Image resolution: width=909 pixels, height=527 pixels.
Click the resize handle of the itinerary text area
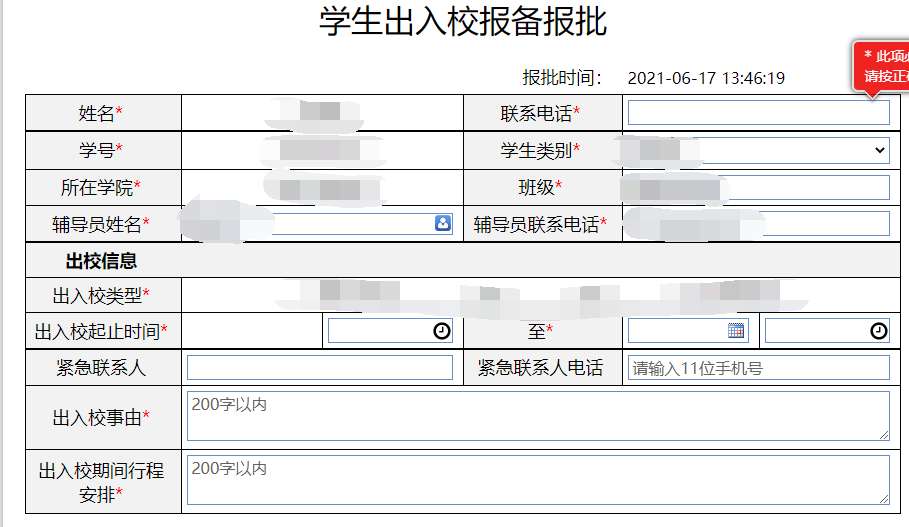[883, 499]
